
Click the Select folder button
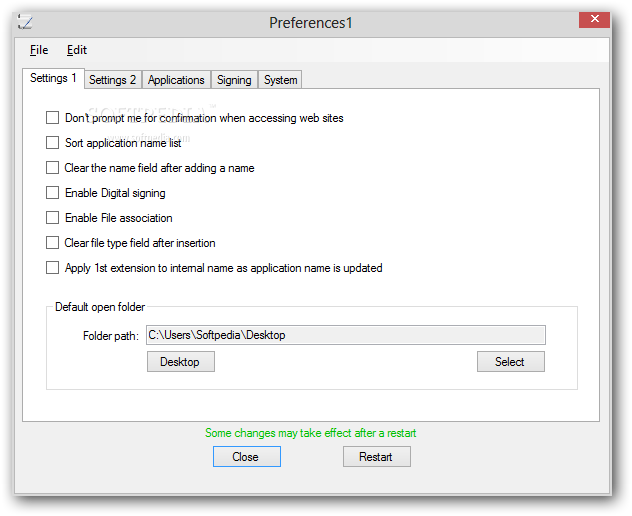(x=511, y=362)
